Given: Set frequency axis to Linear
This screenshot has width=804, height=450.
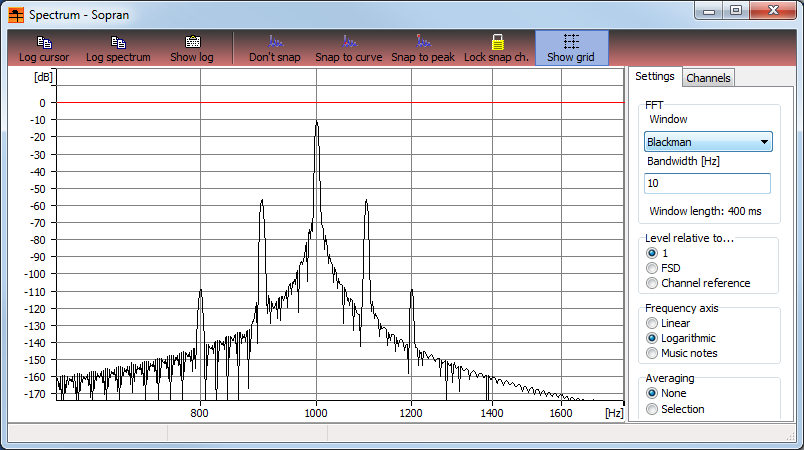Looking at the screenshot, I should coord(652,323).
